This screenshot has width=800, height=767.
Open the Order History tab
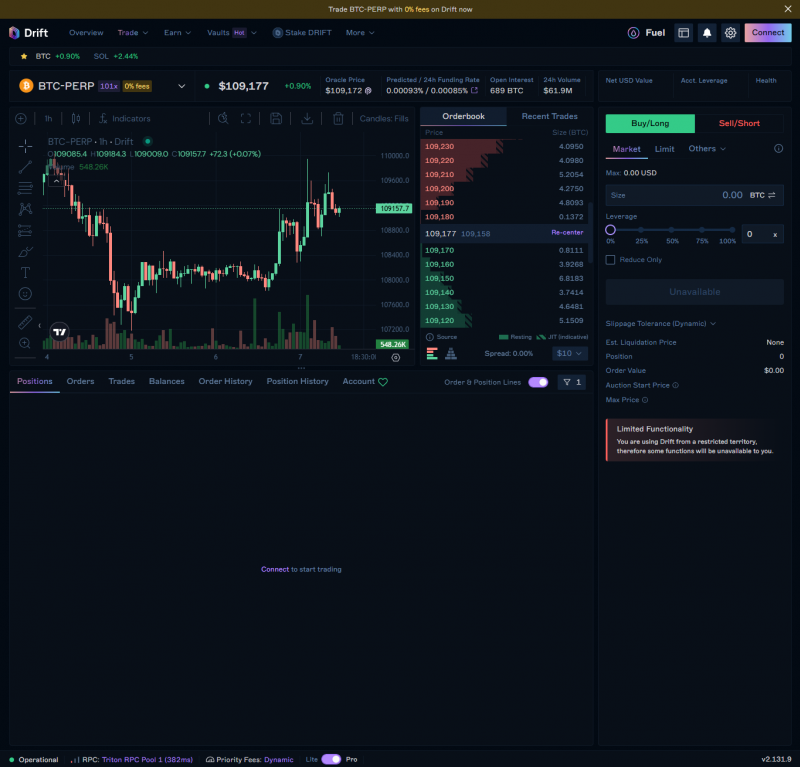pos(226,381)
